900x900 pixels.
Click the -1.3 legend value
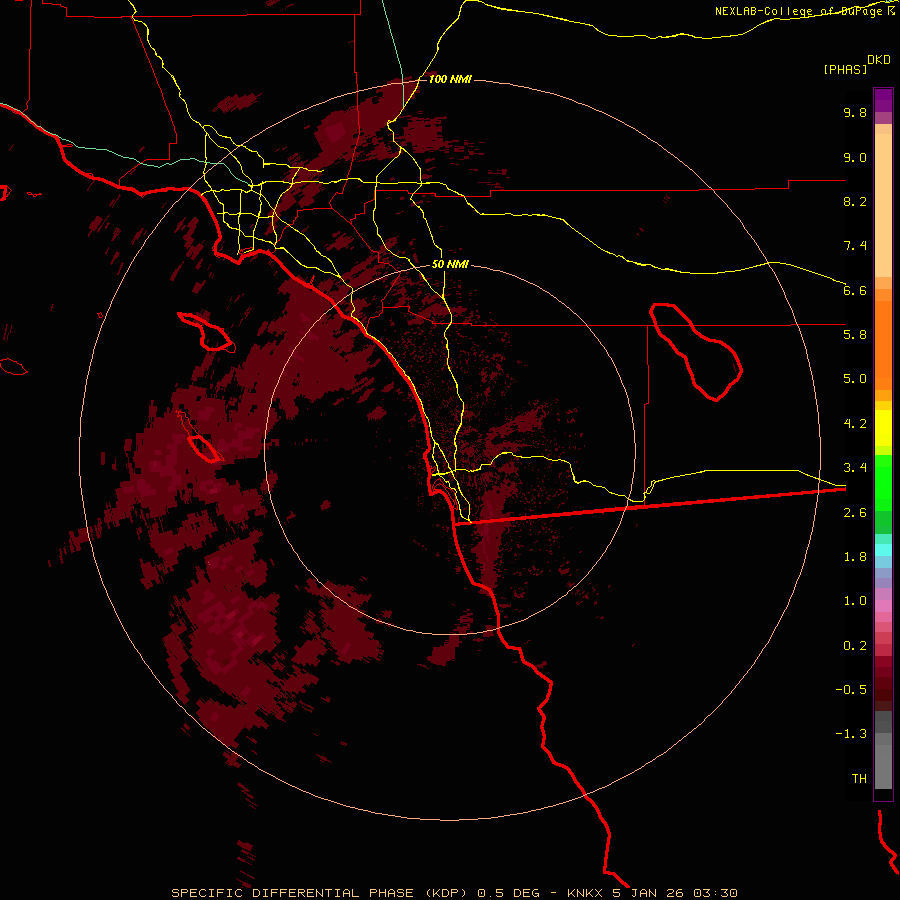[851, 734]
